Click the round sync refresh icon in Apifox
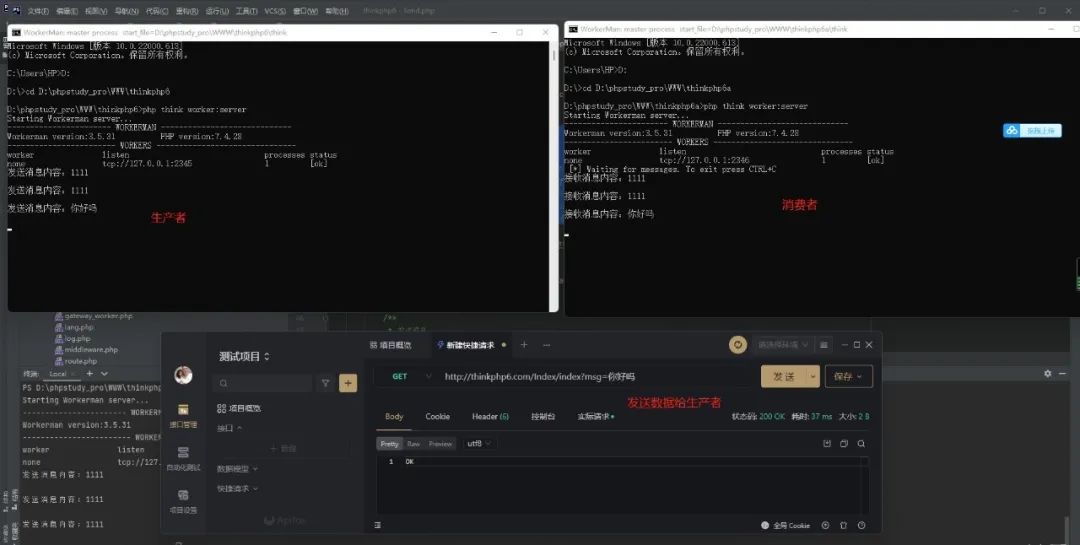Image resolution: width=1080 pixels, height=545 pixels. [x=738, y=345]
